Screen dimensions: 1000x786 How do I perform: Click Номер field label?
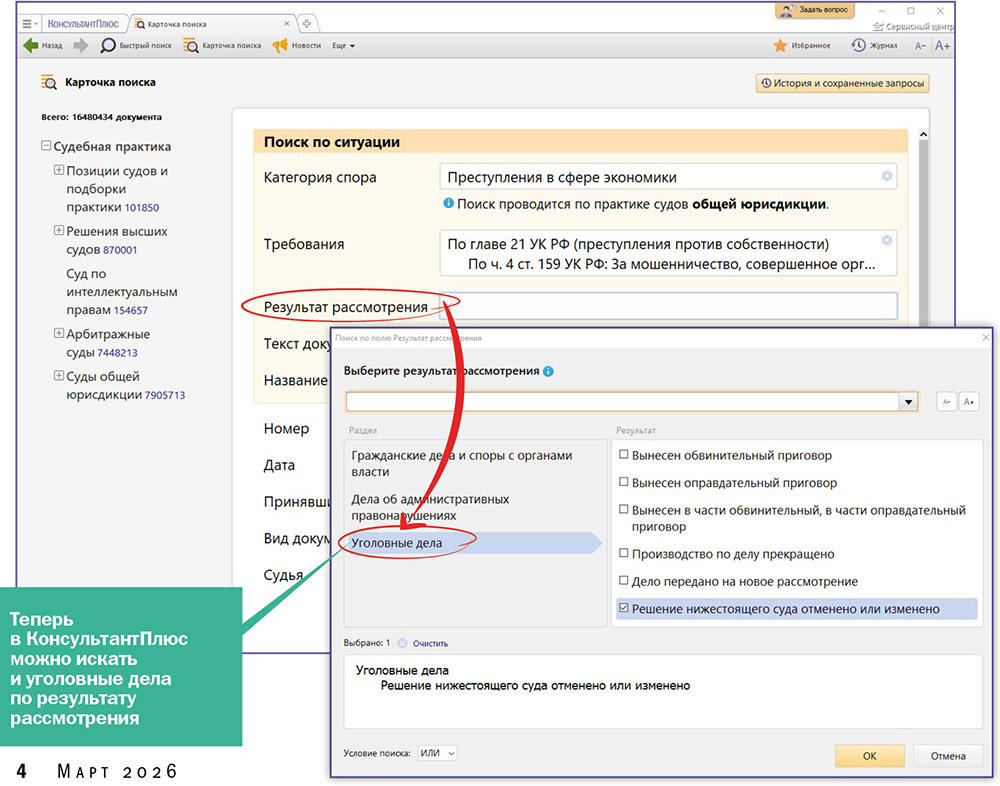point(286,429)
